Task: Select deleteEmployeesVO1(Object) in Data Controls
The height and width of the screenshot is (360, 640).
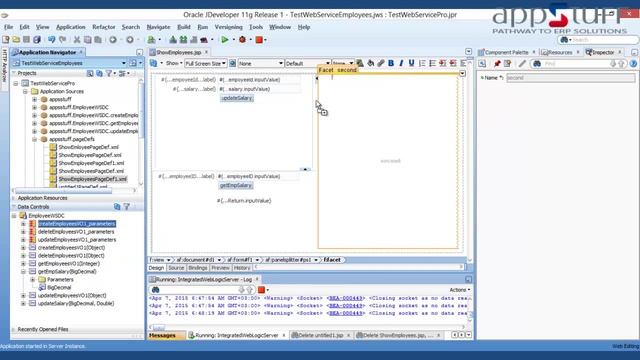Action: pyautogui.click(x=71, y=256)
